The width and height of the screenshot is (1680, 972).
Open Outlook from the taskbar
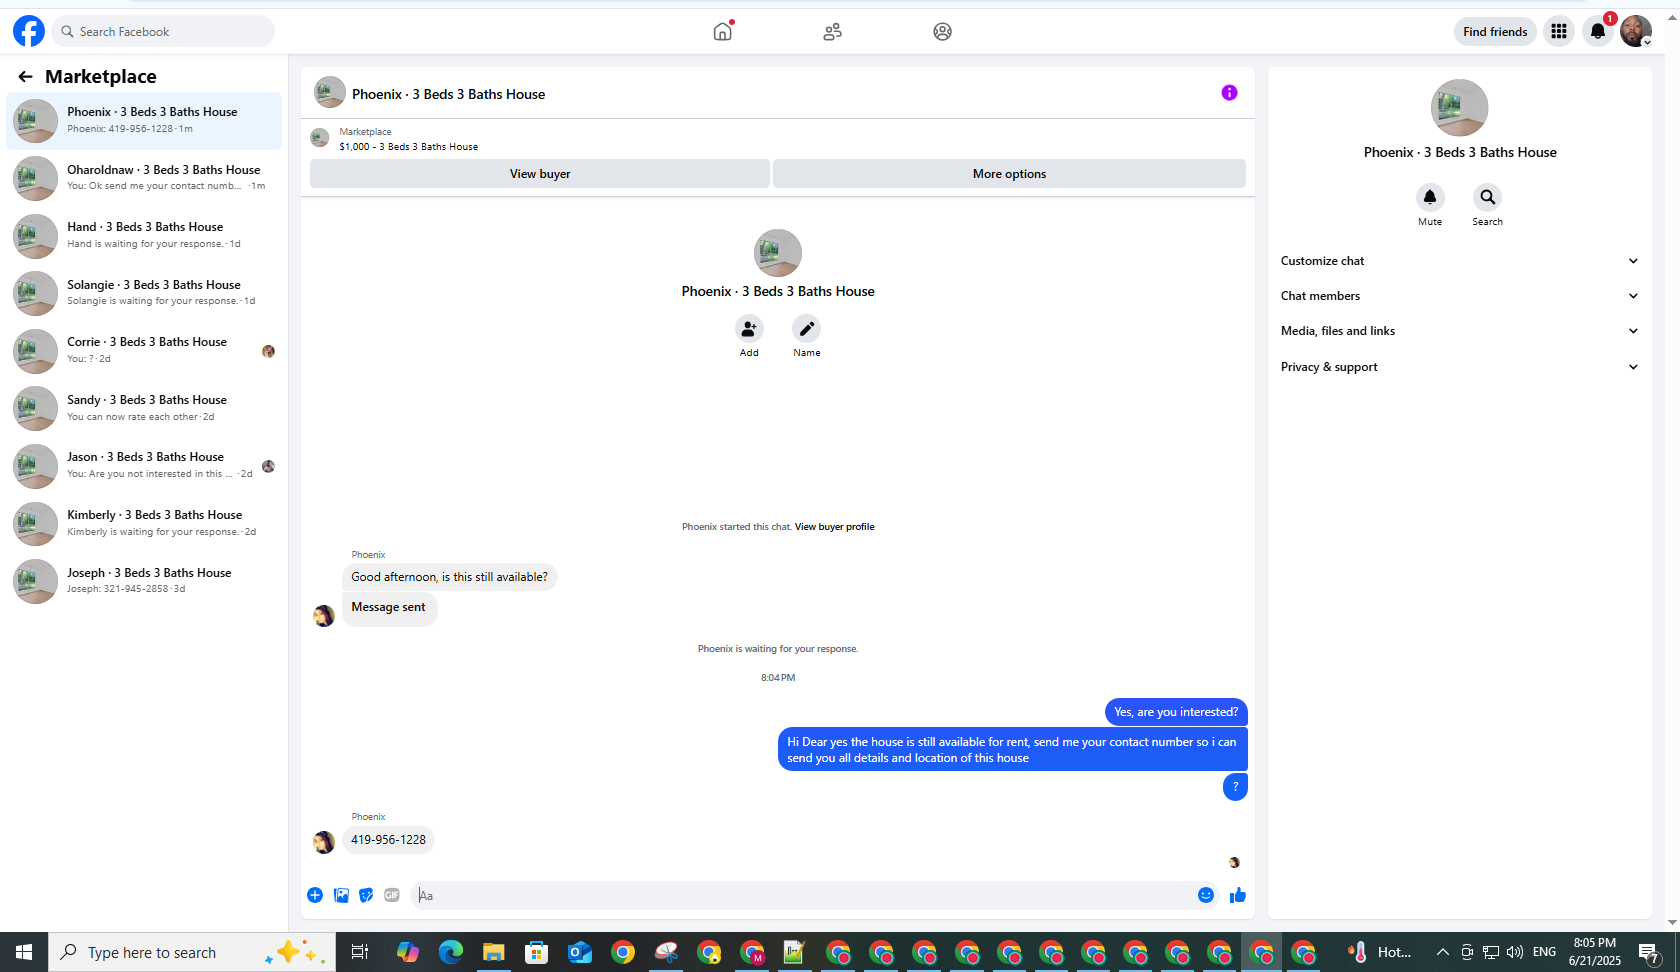[580, 952]
